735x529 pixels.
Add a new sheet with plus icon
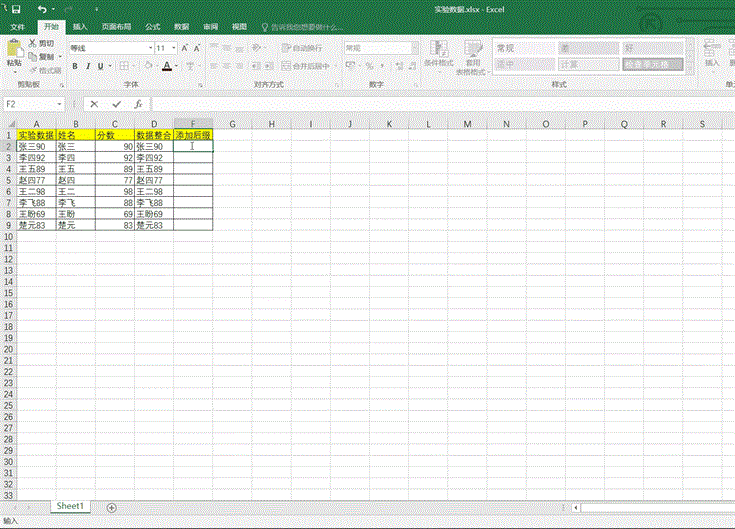[x=111, y=508]
